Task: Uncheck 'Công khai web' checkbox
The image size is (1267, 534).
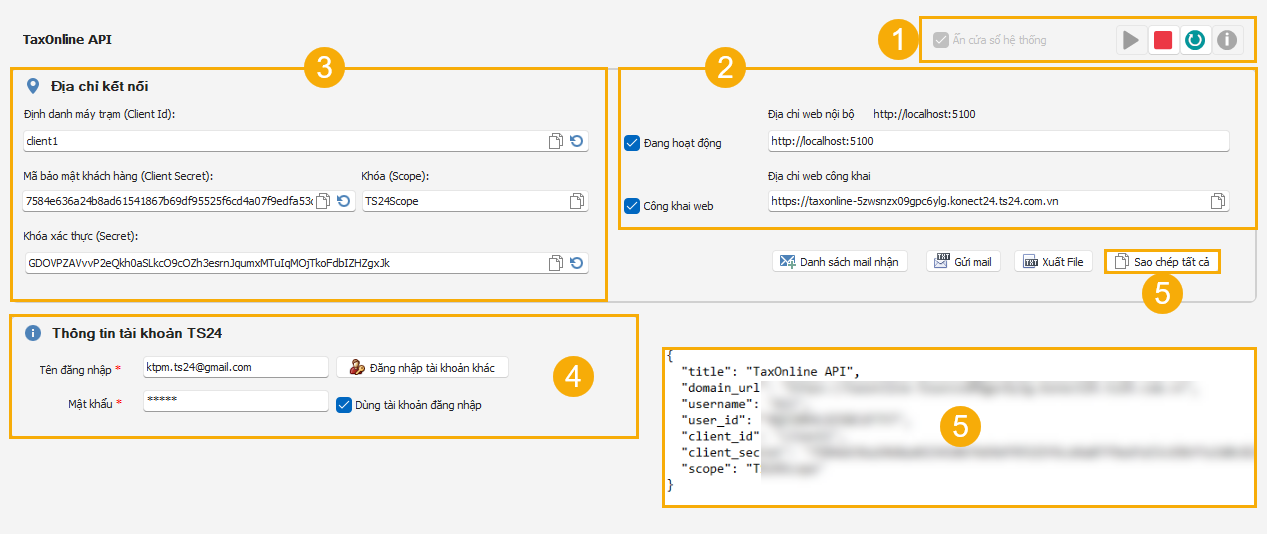Action: point(632,206)
